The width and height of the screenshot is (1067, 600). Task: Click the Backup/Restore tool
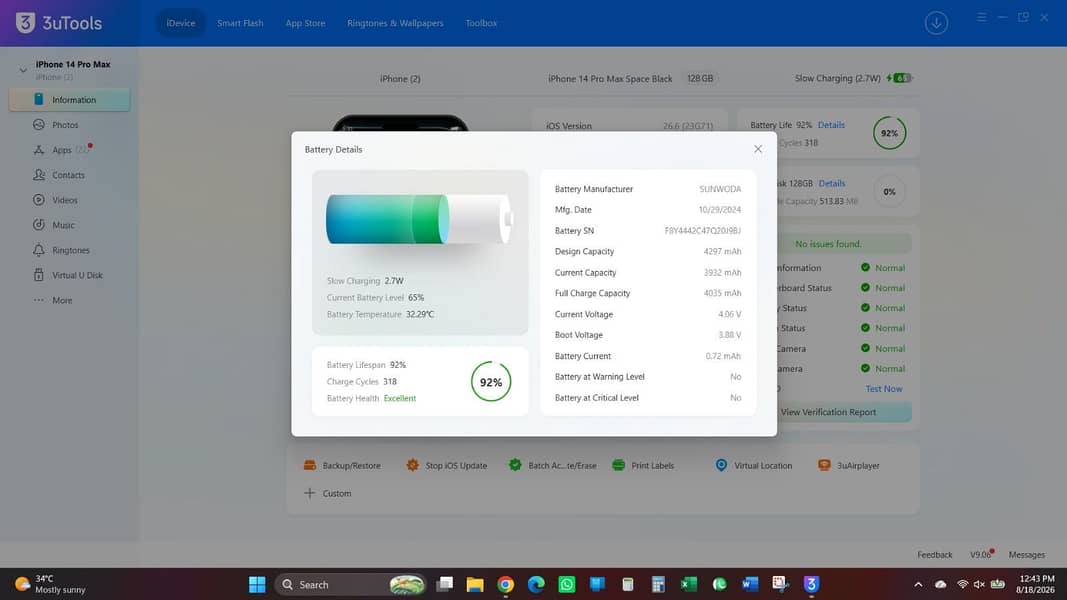[342, 466]
